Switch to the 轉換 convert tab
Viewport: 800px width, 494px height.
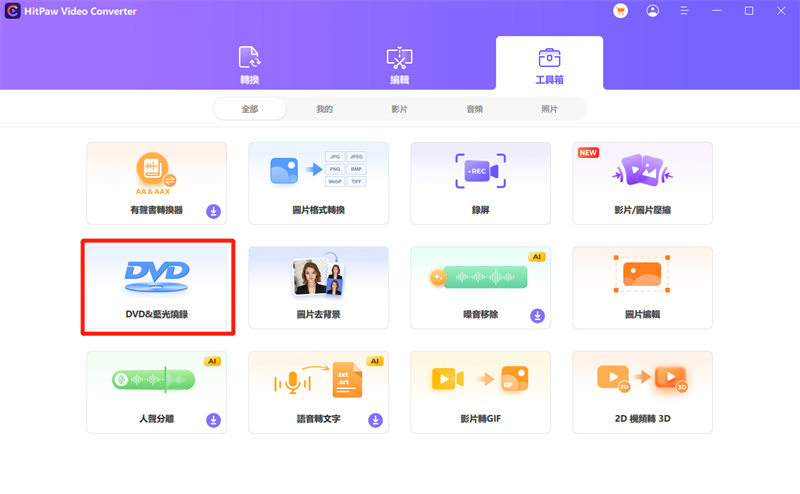pyautogui.click(x=249, y=65)
